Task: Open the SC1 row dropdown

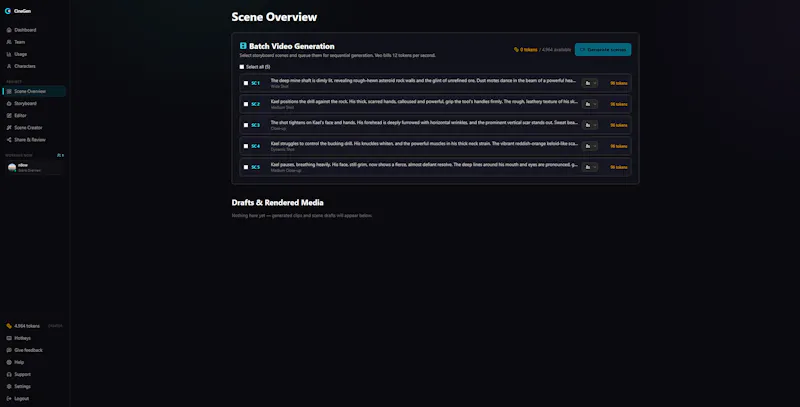Action: click(x=590, y=83)
